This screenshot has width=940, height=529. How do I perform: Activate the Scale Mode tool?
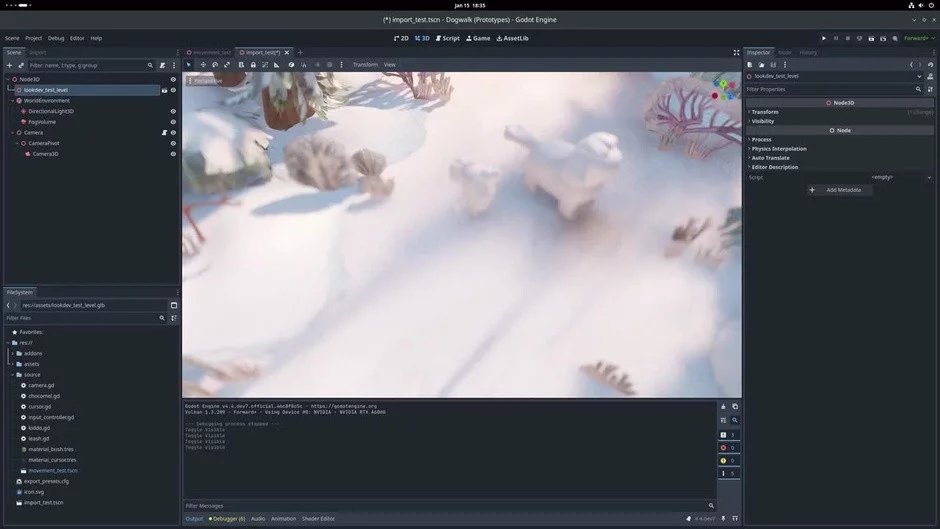pyautogui.click(x=227, y=65)
